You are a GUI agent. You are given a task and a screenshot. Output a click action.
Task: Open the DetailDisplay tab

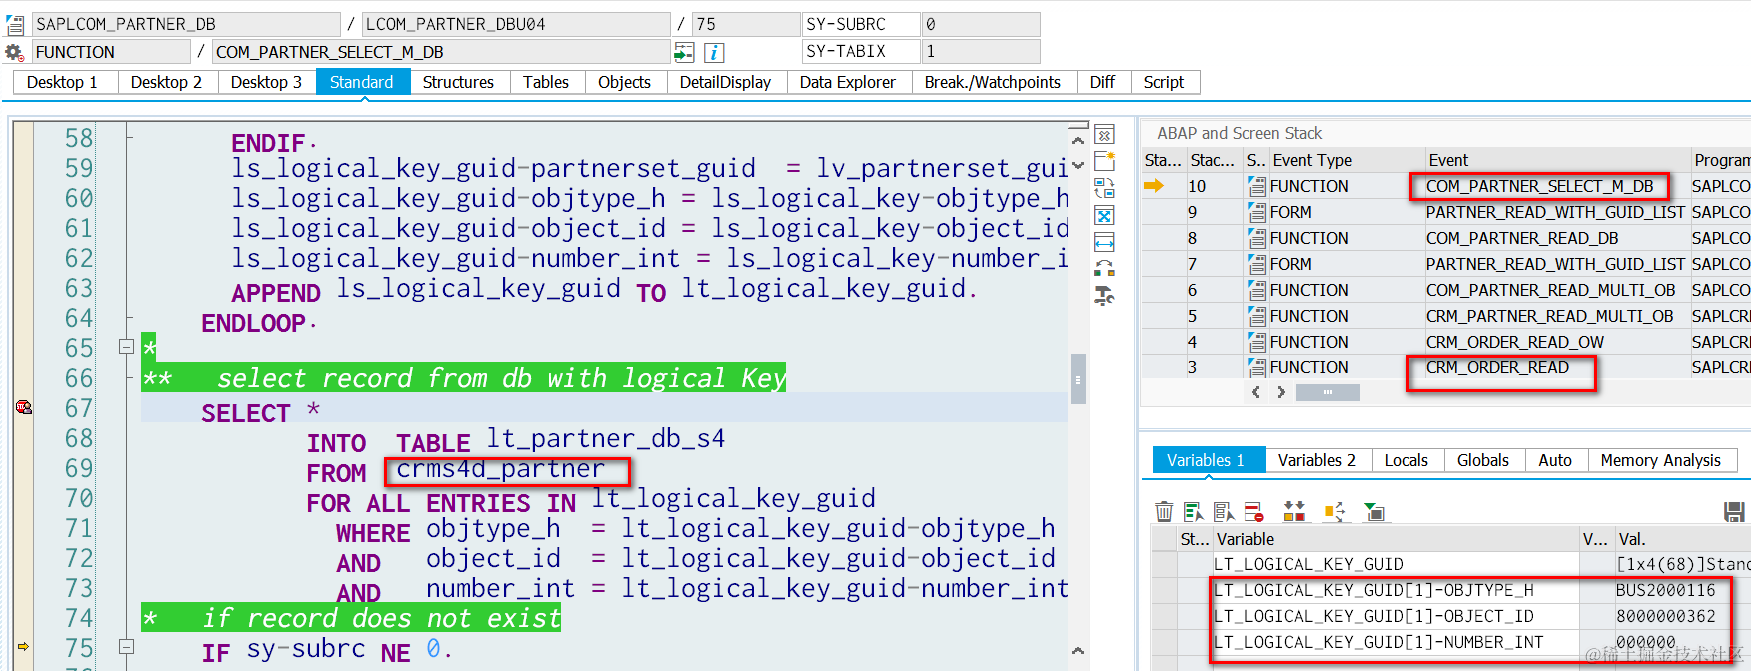[726, 82]
